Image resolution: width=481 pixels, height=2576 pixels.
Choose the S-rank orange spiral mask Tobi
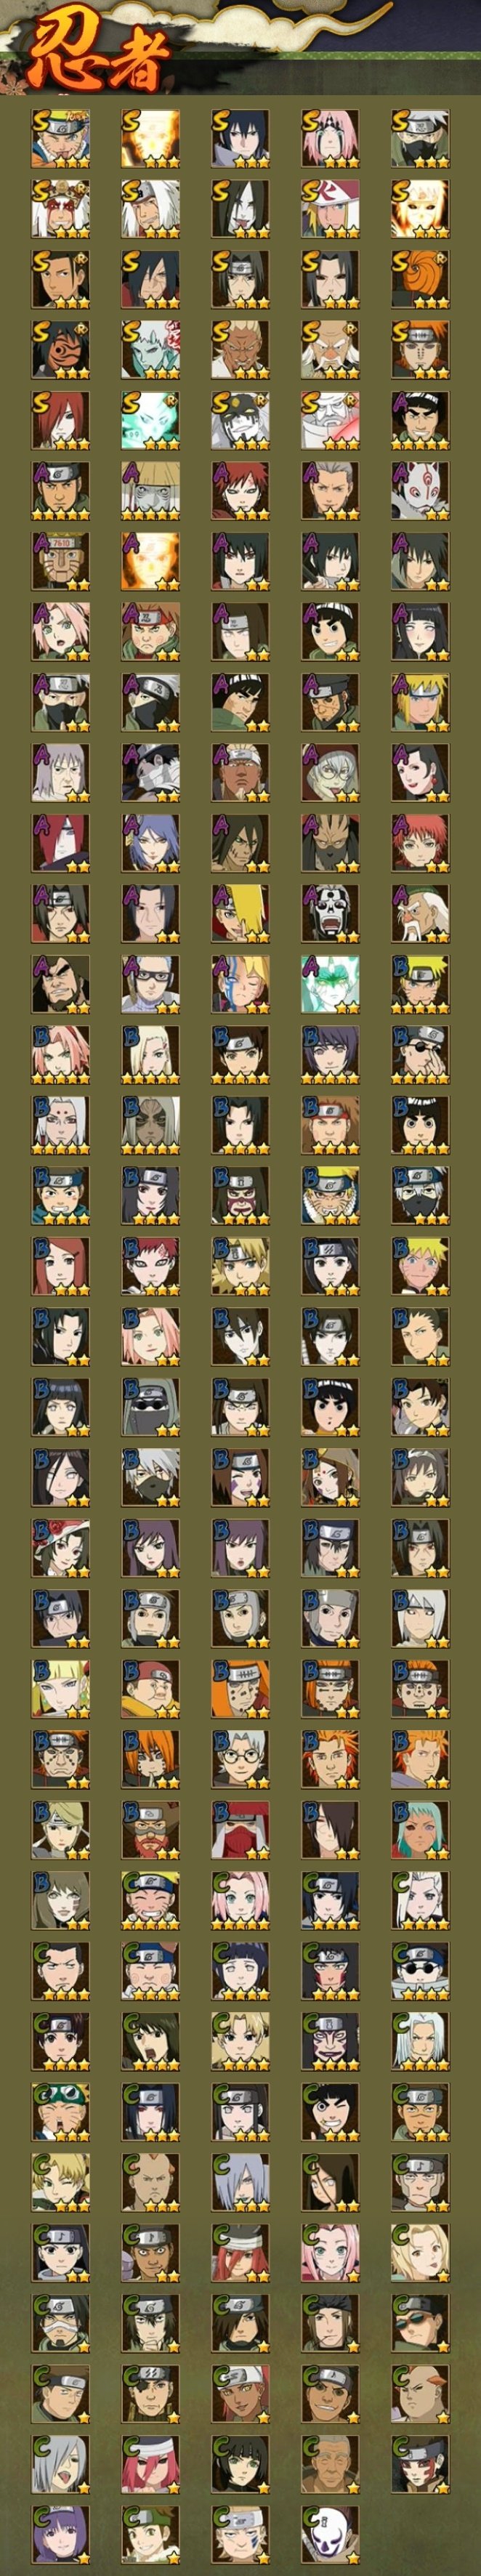(420, 279)
